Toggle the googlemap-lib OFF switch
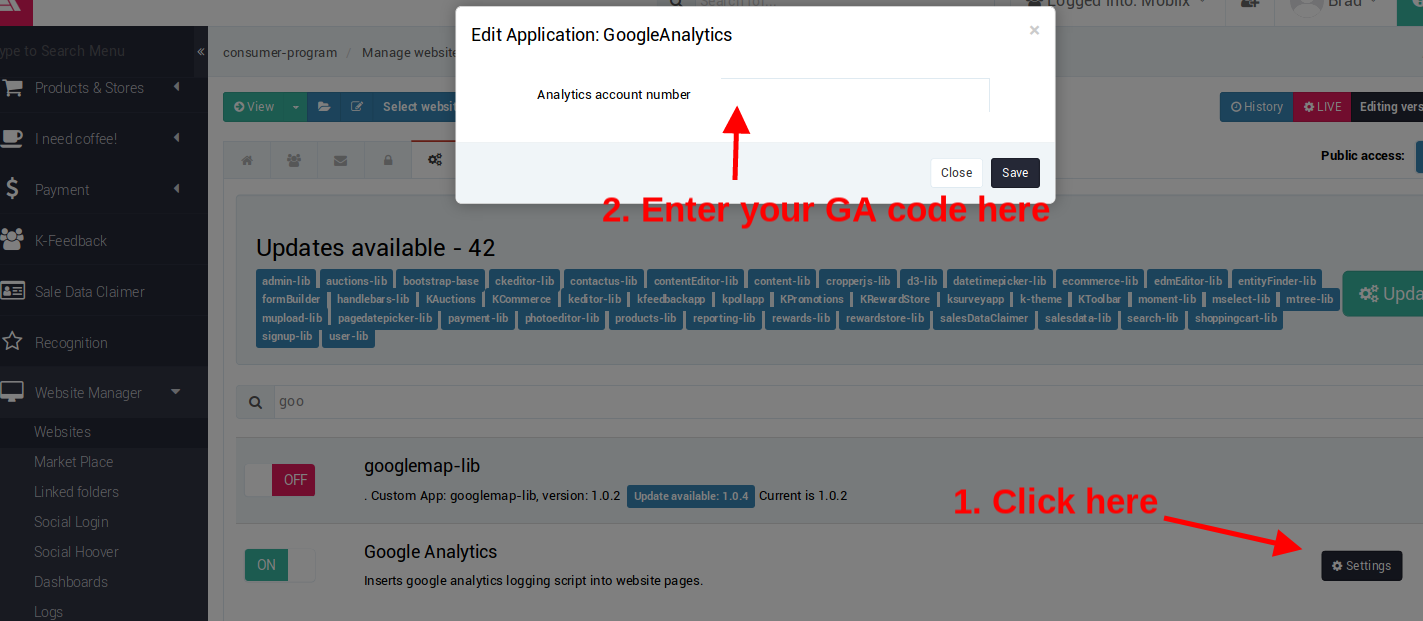Image resolution: width=1423 pixels, height=621 pixels. 280,480
